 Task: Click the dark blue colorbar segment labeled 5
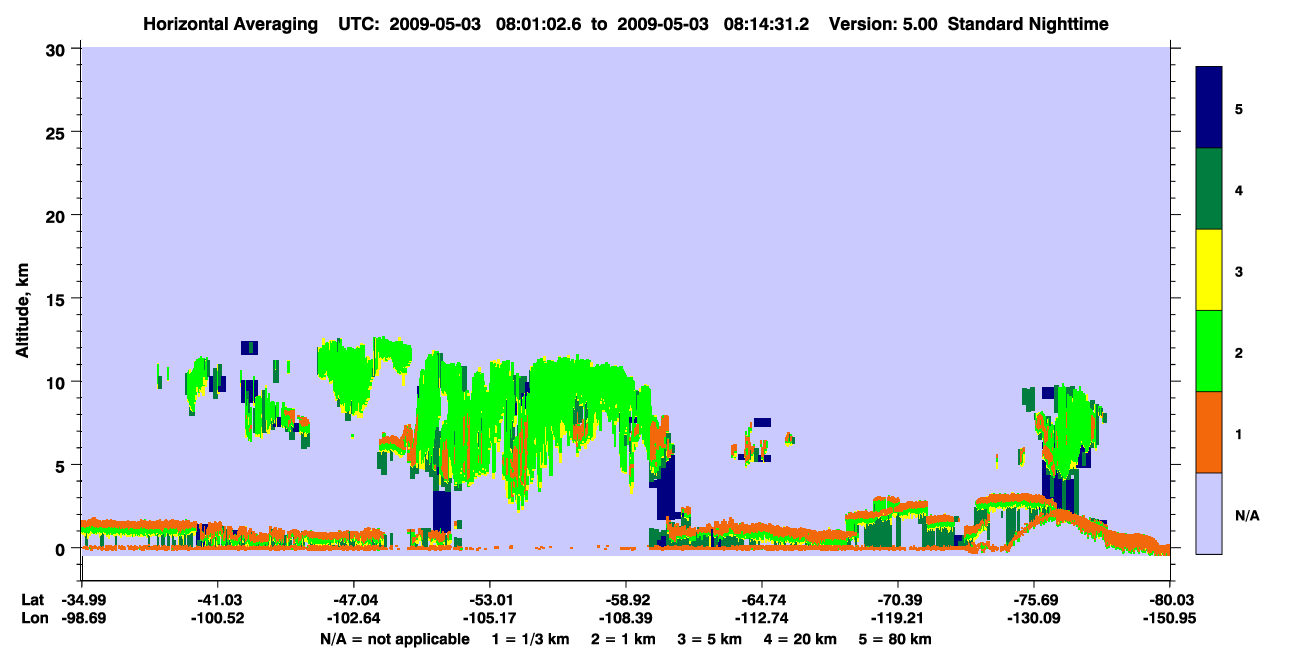[1209, 108]
